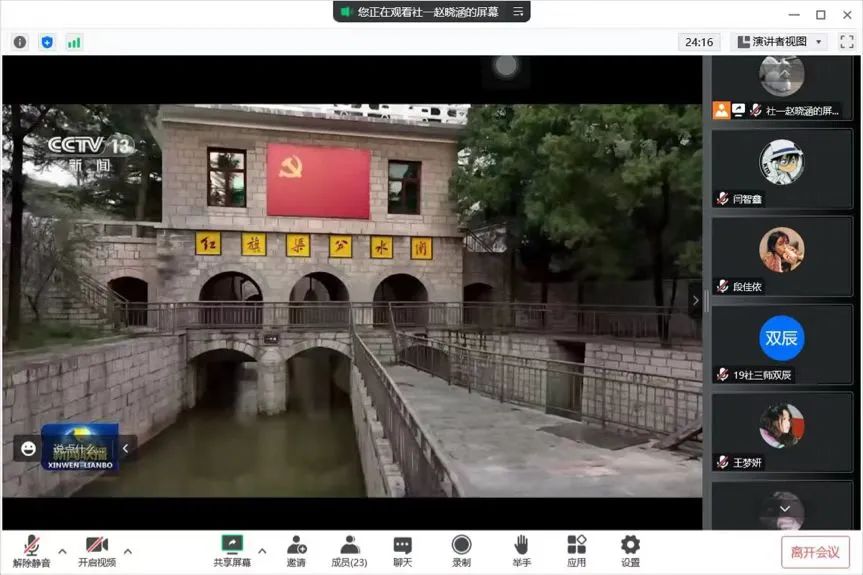Screen dimensions: 863x575
Task: Click 共享屏幕 share screen
Action: tap(232, 550)
